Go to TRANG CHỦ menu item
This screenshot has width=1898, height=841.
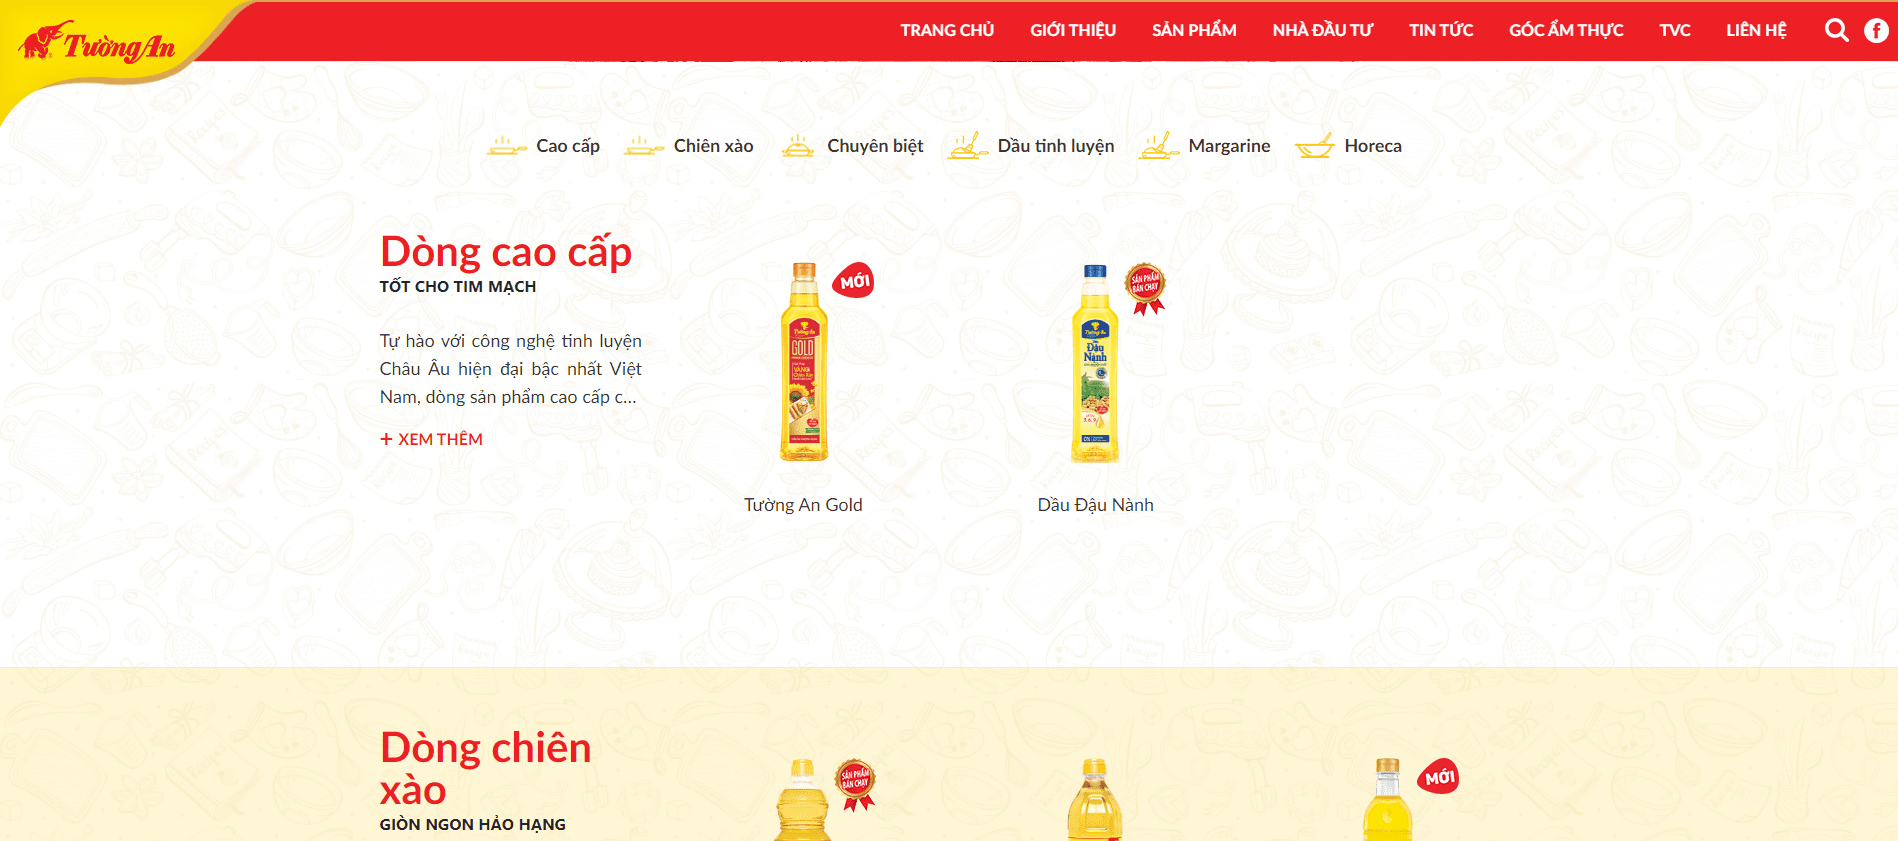pyautogui.click(x=947, y=30)
